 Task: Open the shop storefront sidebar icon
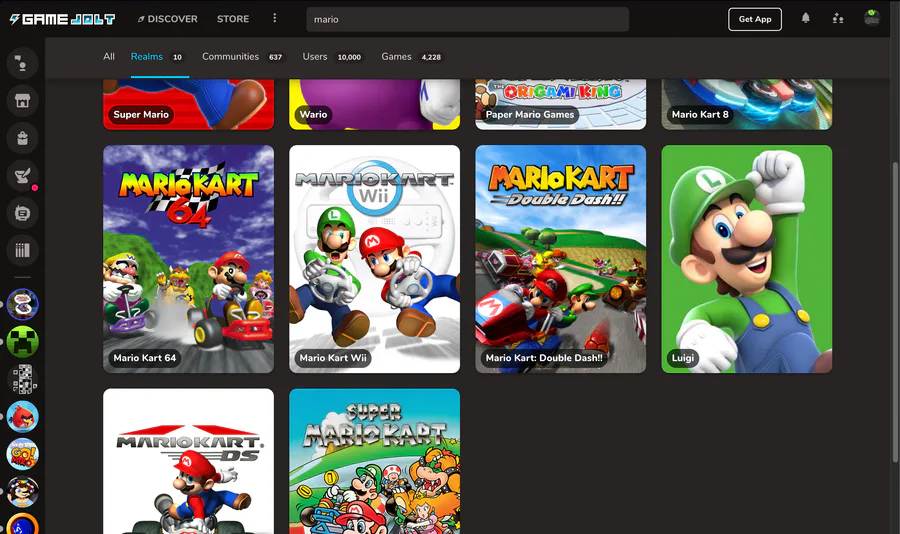[22, 101]
